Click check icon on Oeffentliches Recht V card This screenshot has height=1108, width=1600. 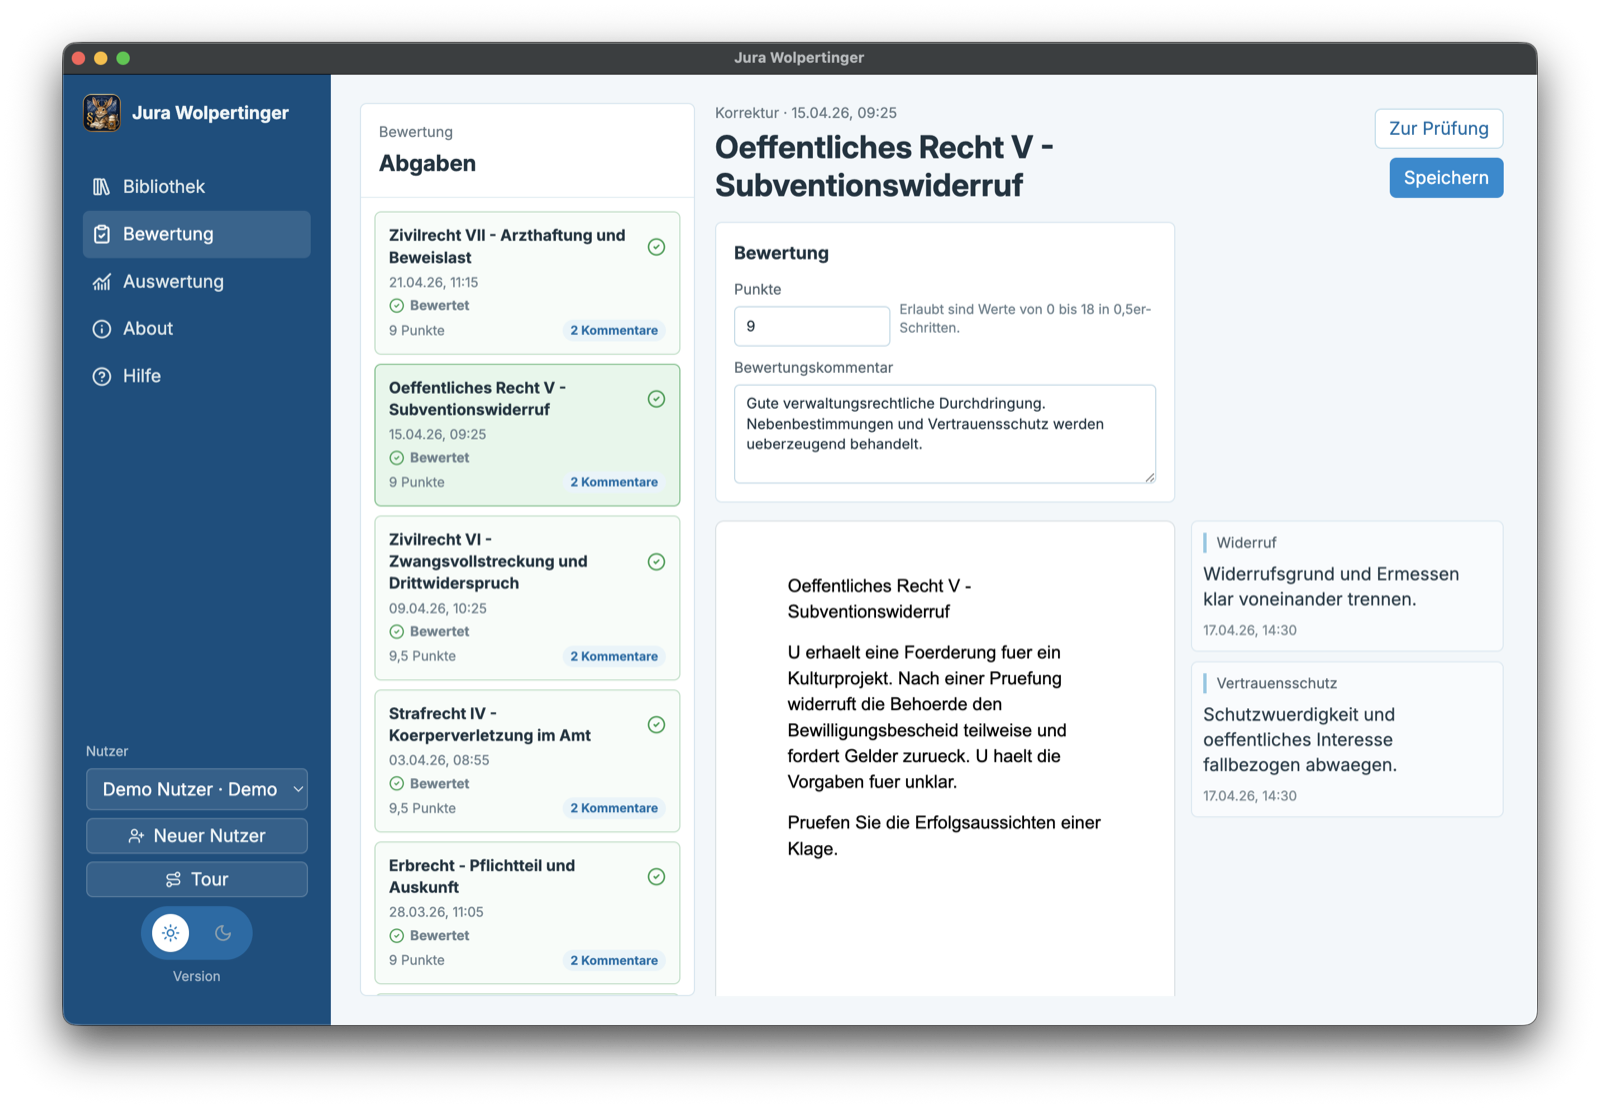(x=656, y=399)
